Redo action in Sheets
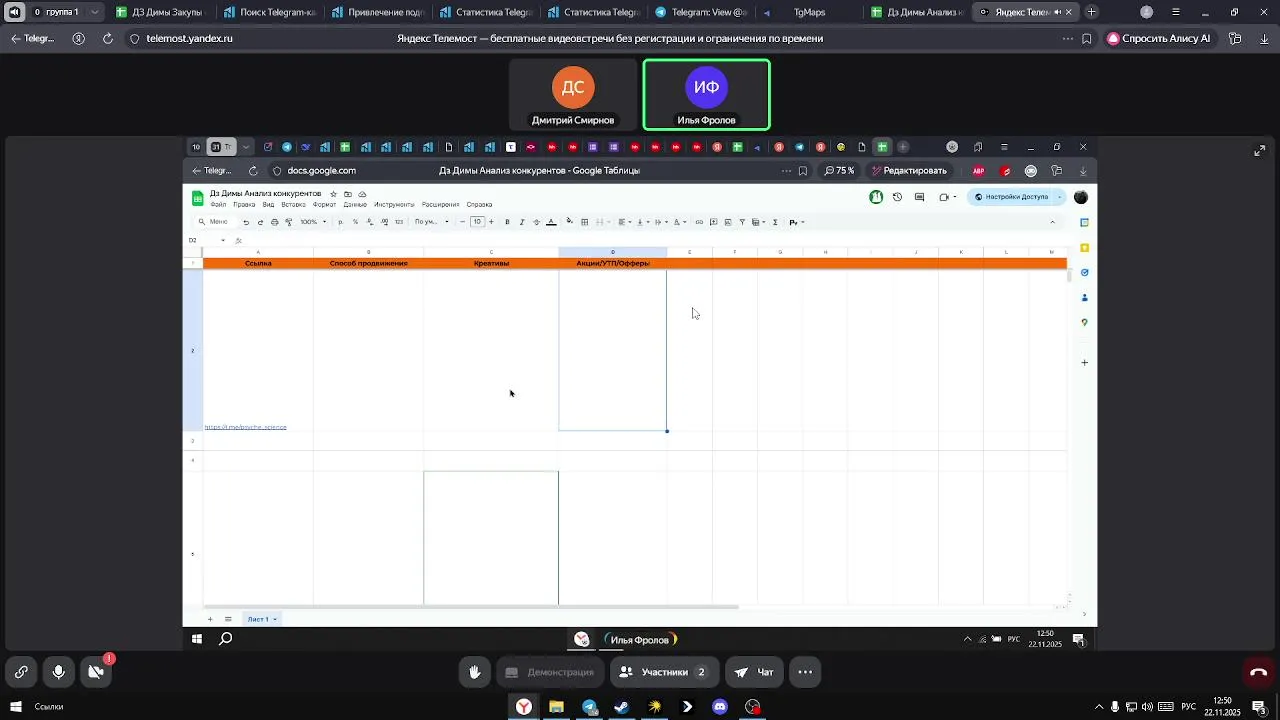 260,222
